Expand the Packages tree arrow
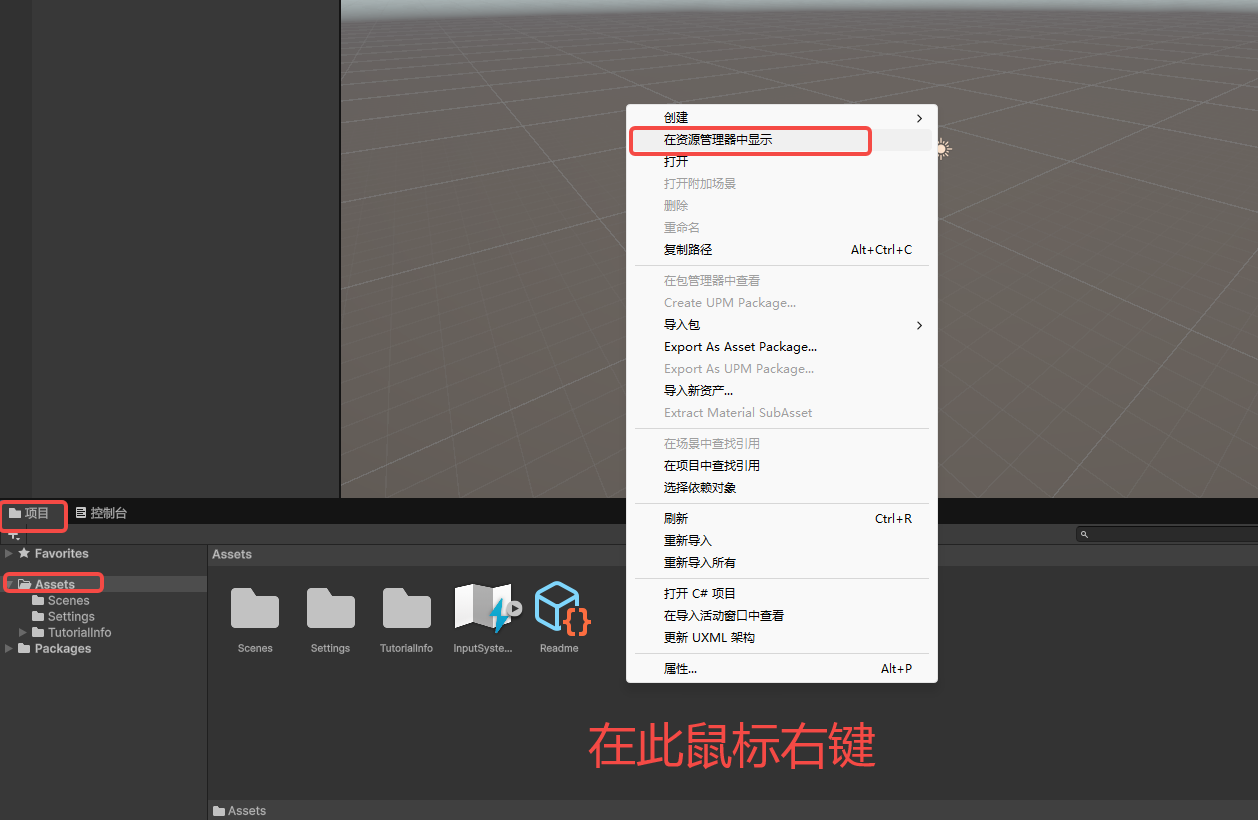 coord(9,648)
